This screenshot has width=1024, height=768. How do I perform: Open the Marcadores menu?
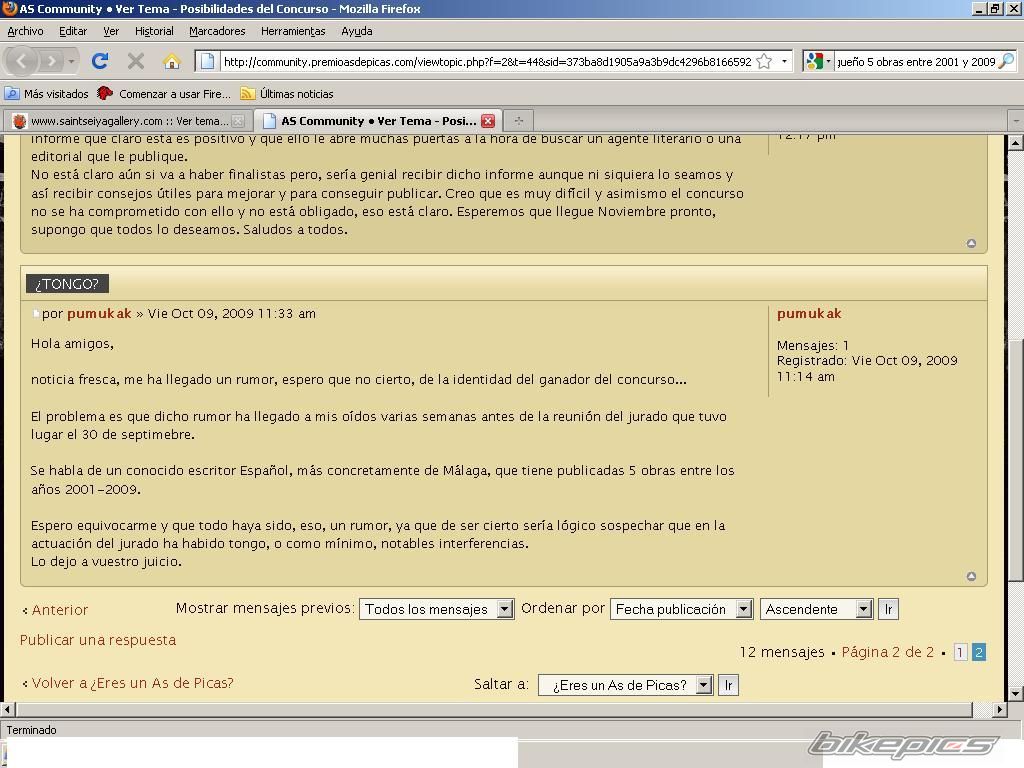(x=217, y=31)
